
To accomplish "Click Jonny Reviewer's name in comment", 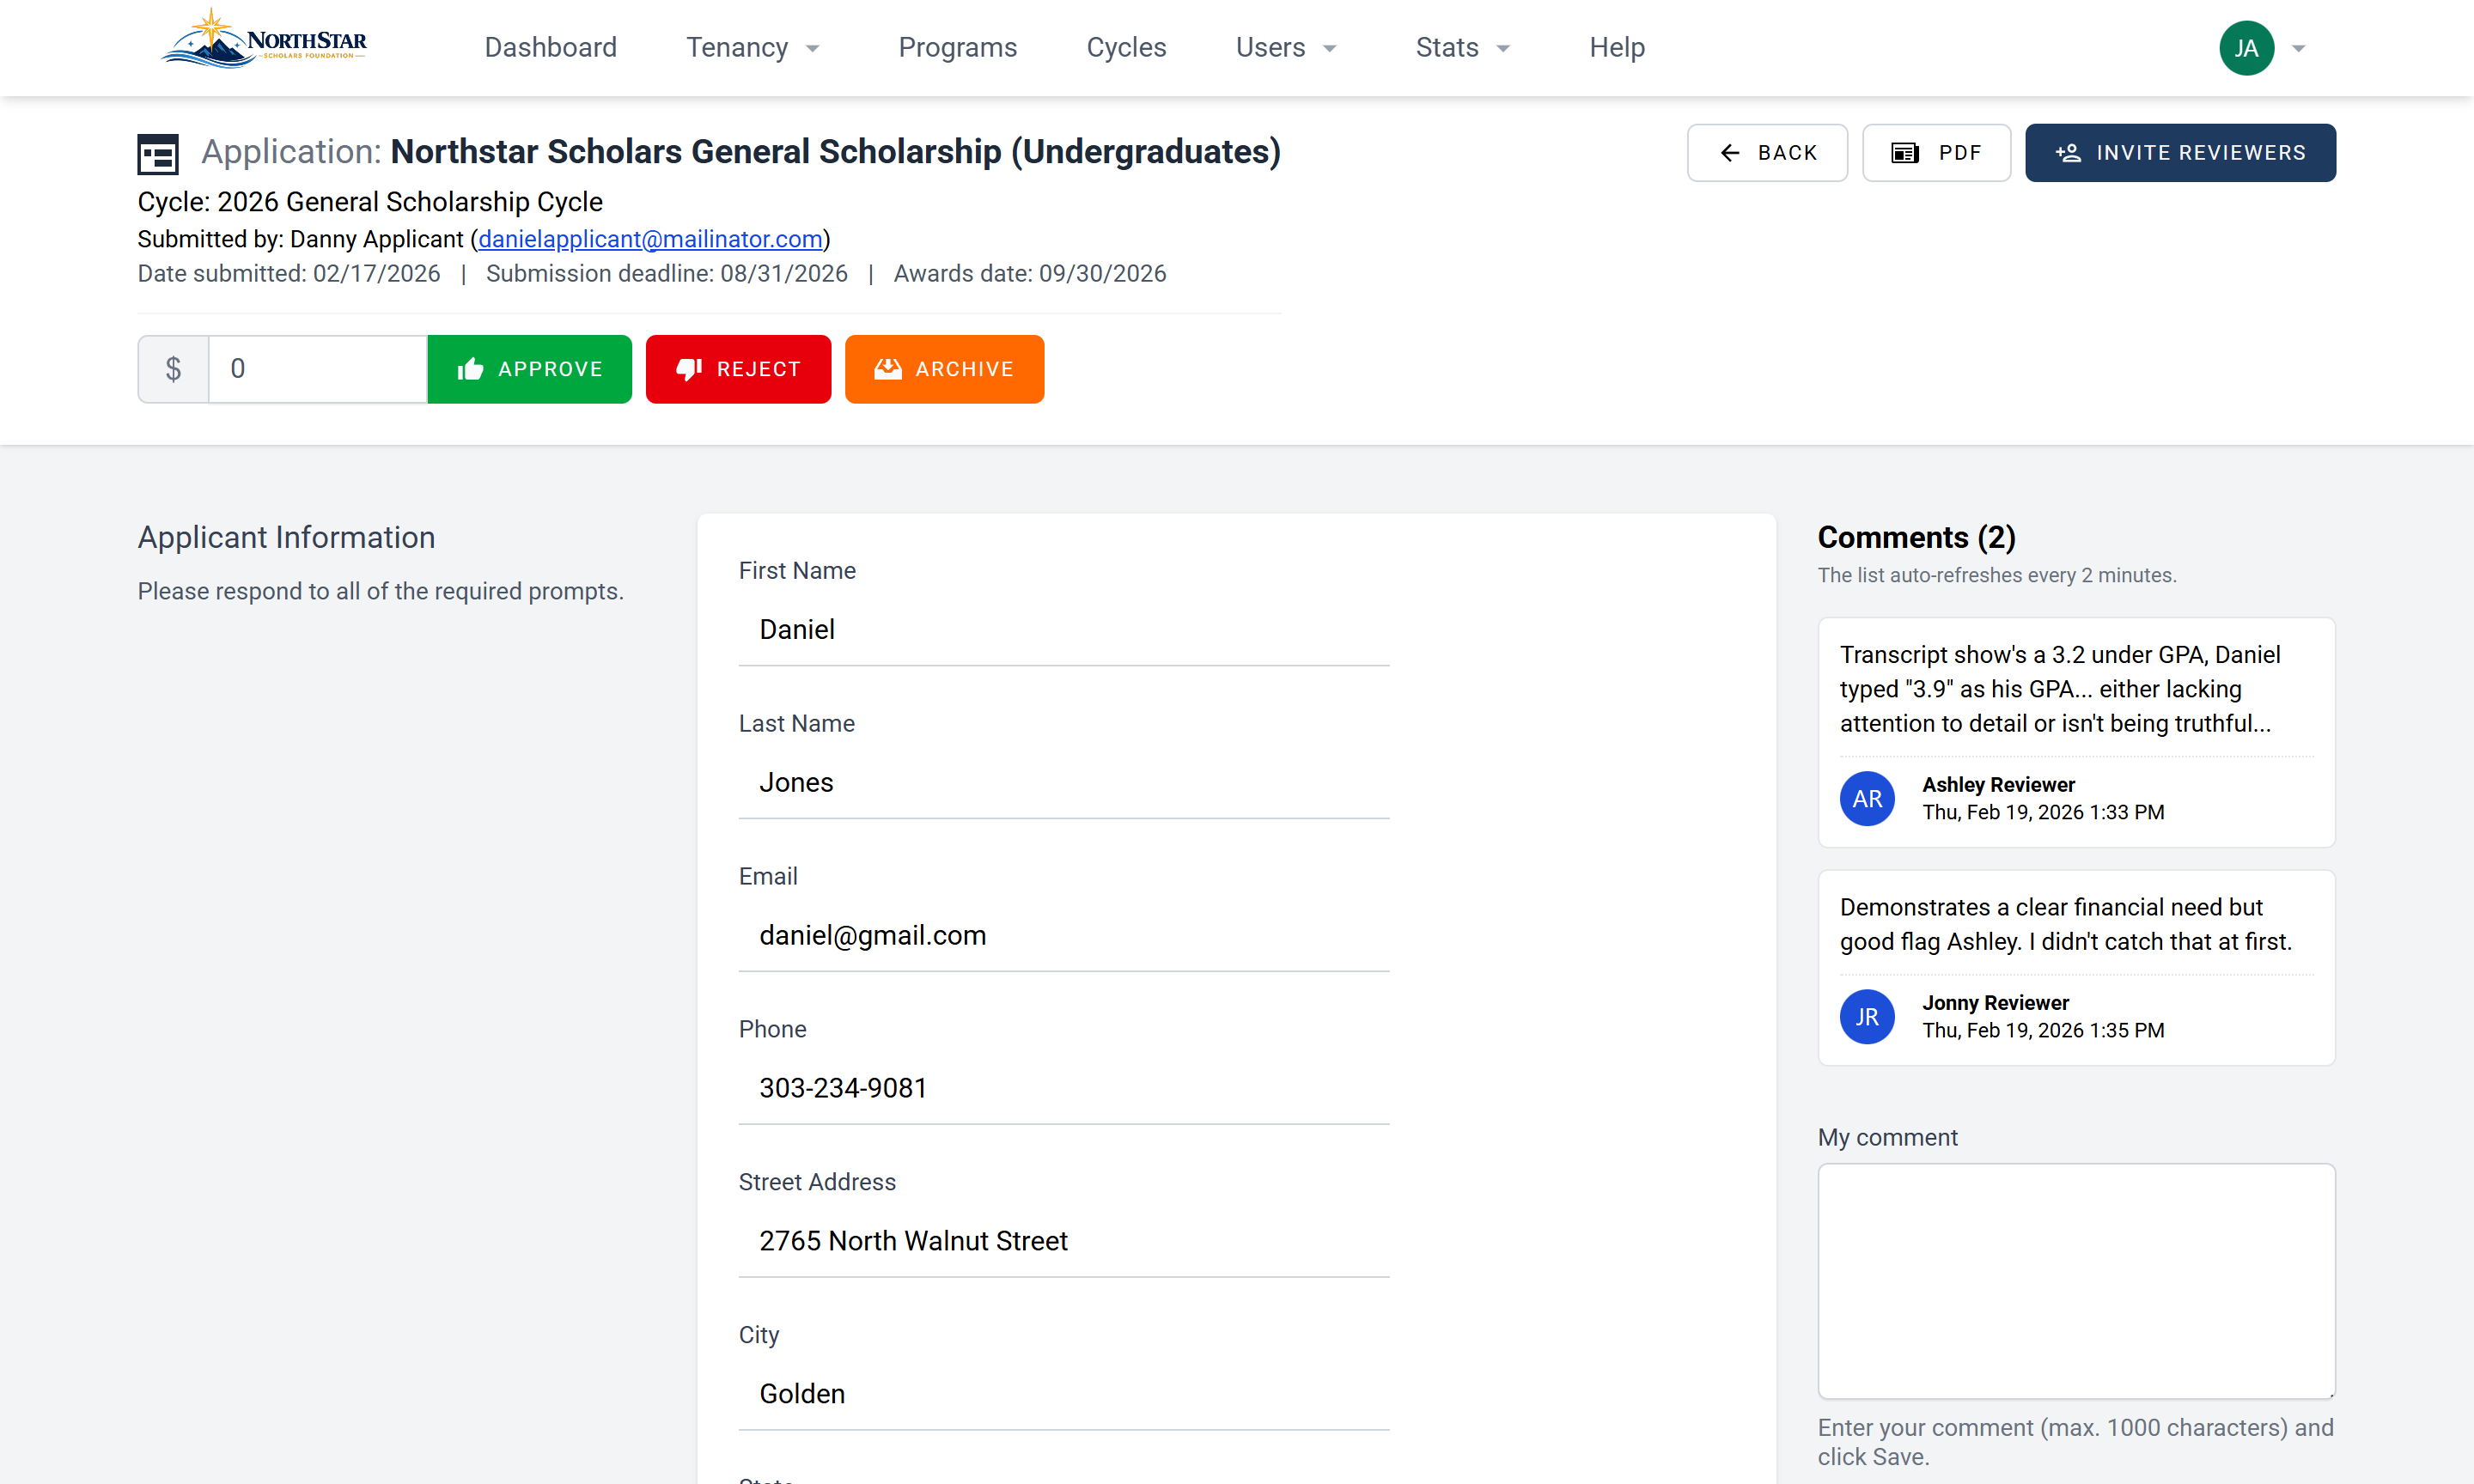I will click(1995, 1003).
